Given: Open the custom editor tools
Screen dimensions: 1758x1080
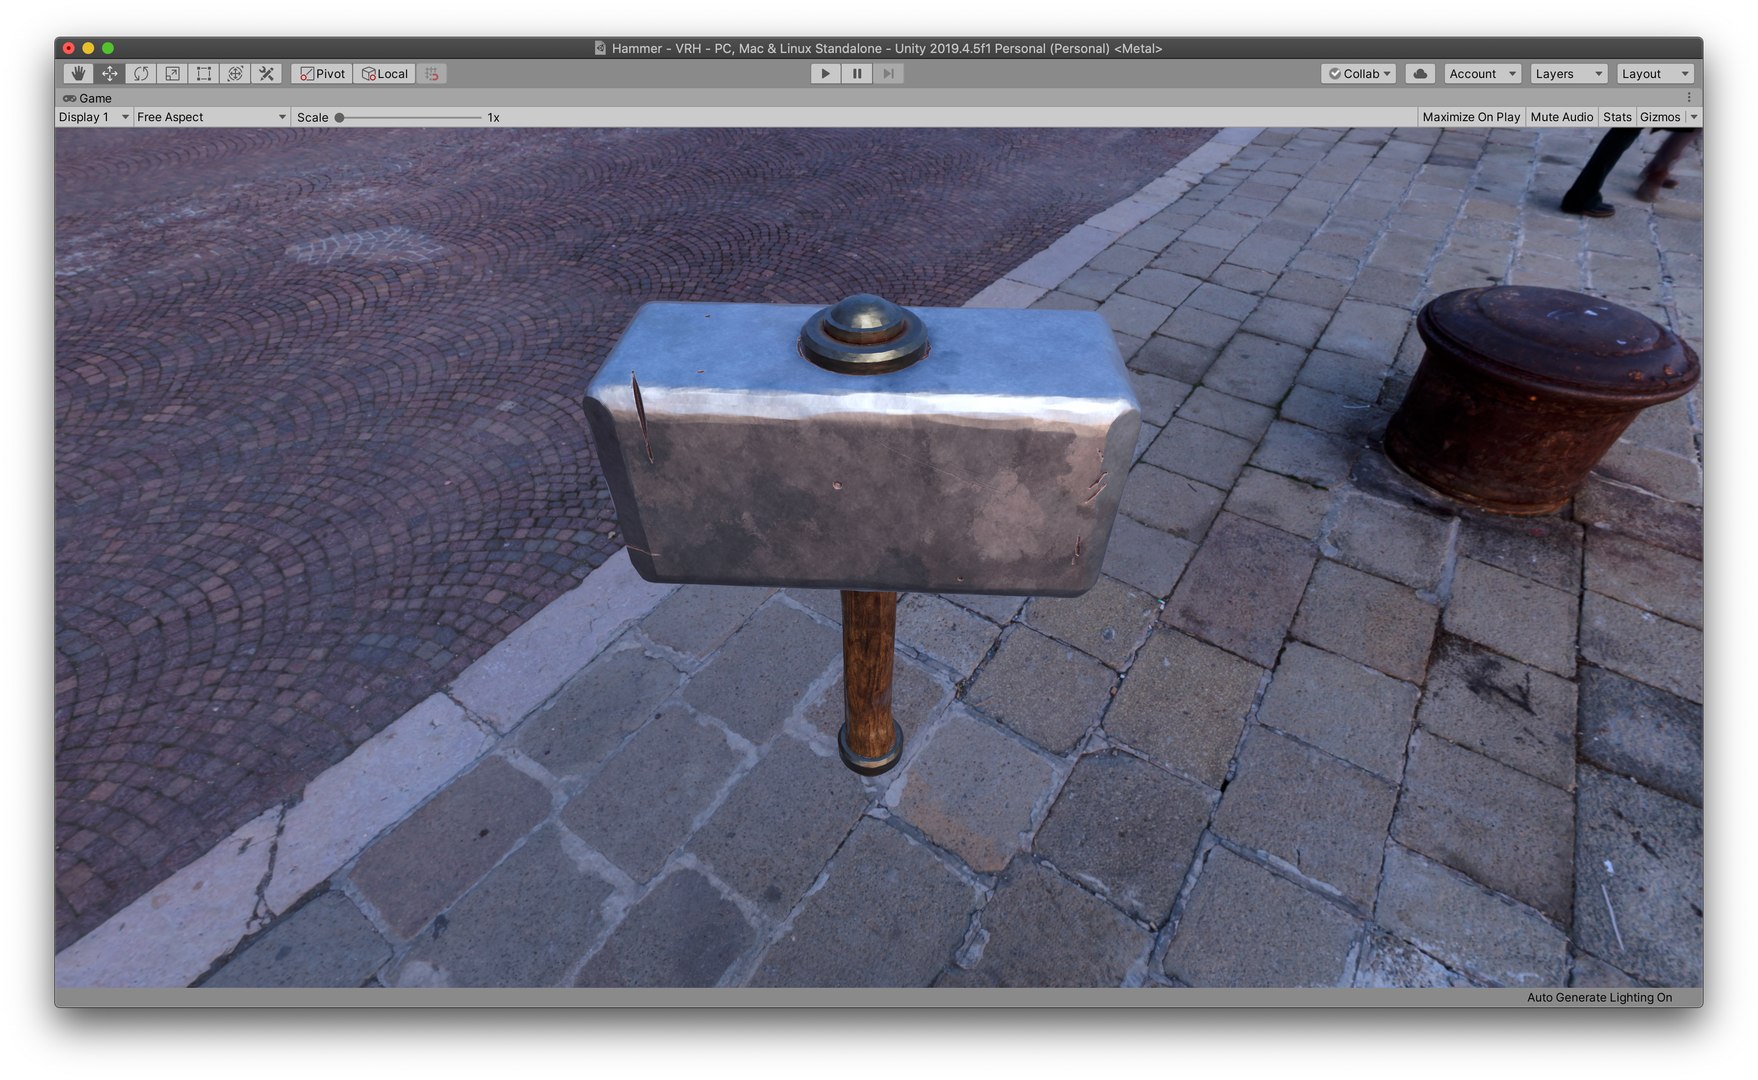Looking at the screenshot, I should [266, 74].
